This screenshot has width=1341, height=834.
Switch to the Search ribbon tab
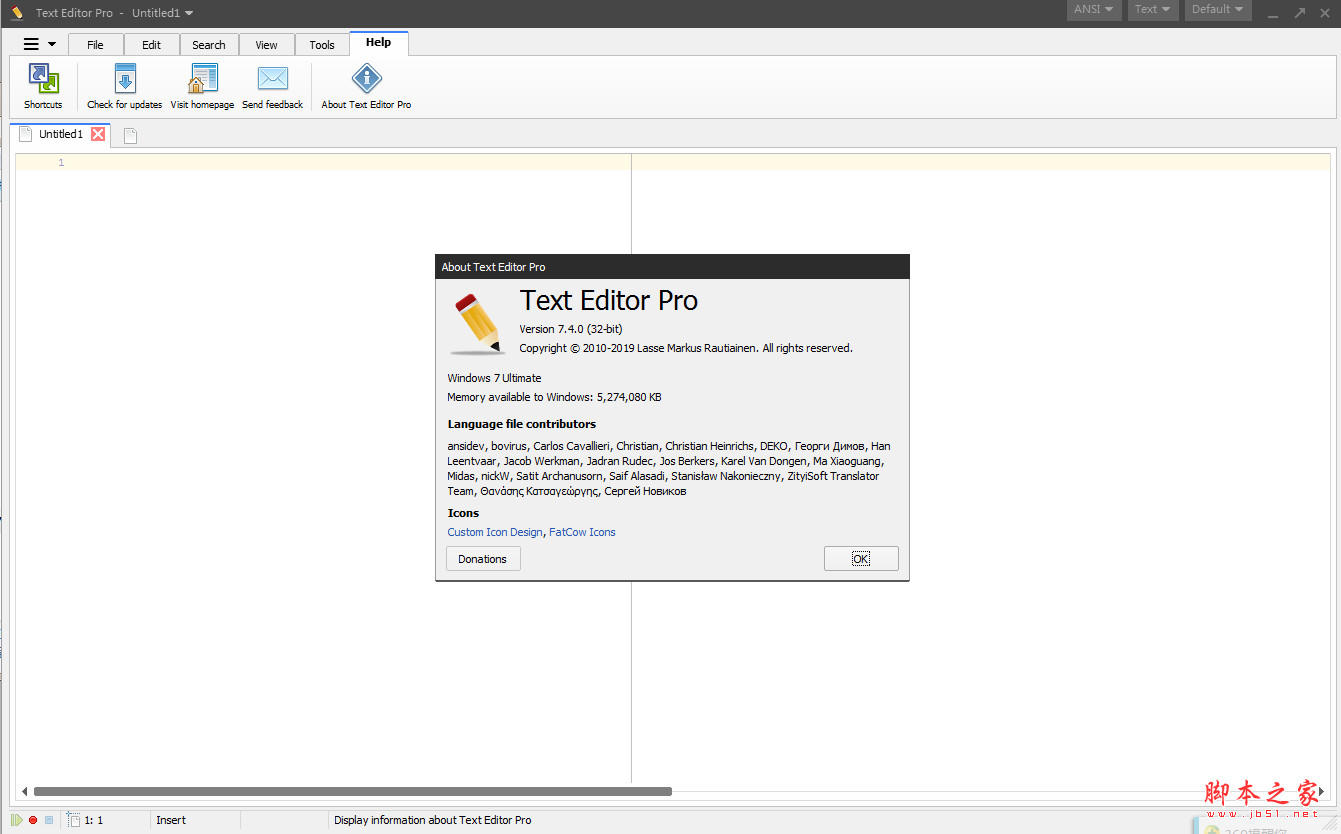(x=209, y=45)
